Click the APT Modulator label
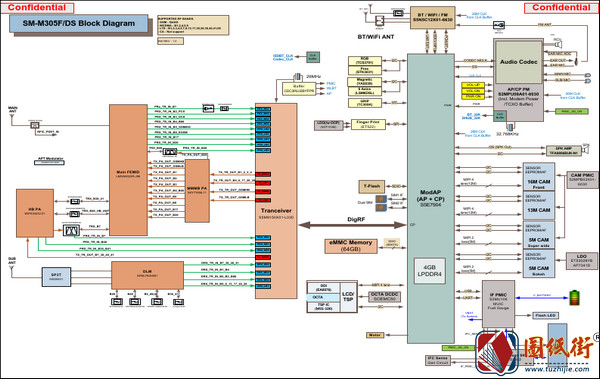This screenshot has width=600, height=379. (x=51, y=158)
